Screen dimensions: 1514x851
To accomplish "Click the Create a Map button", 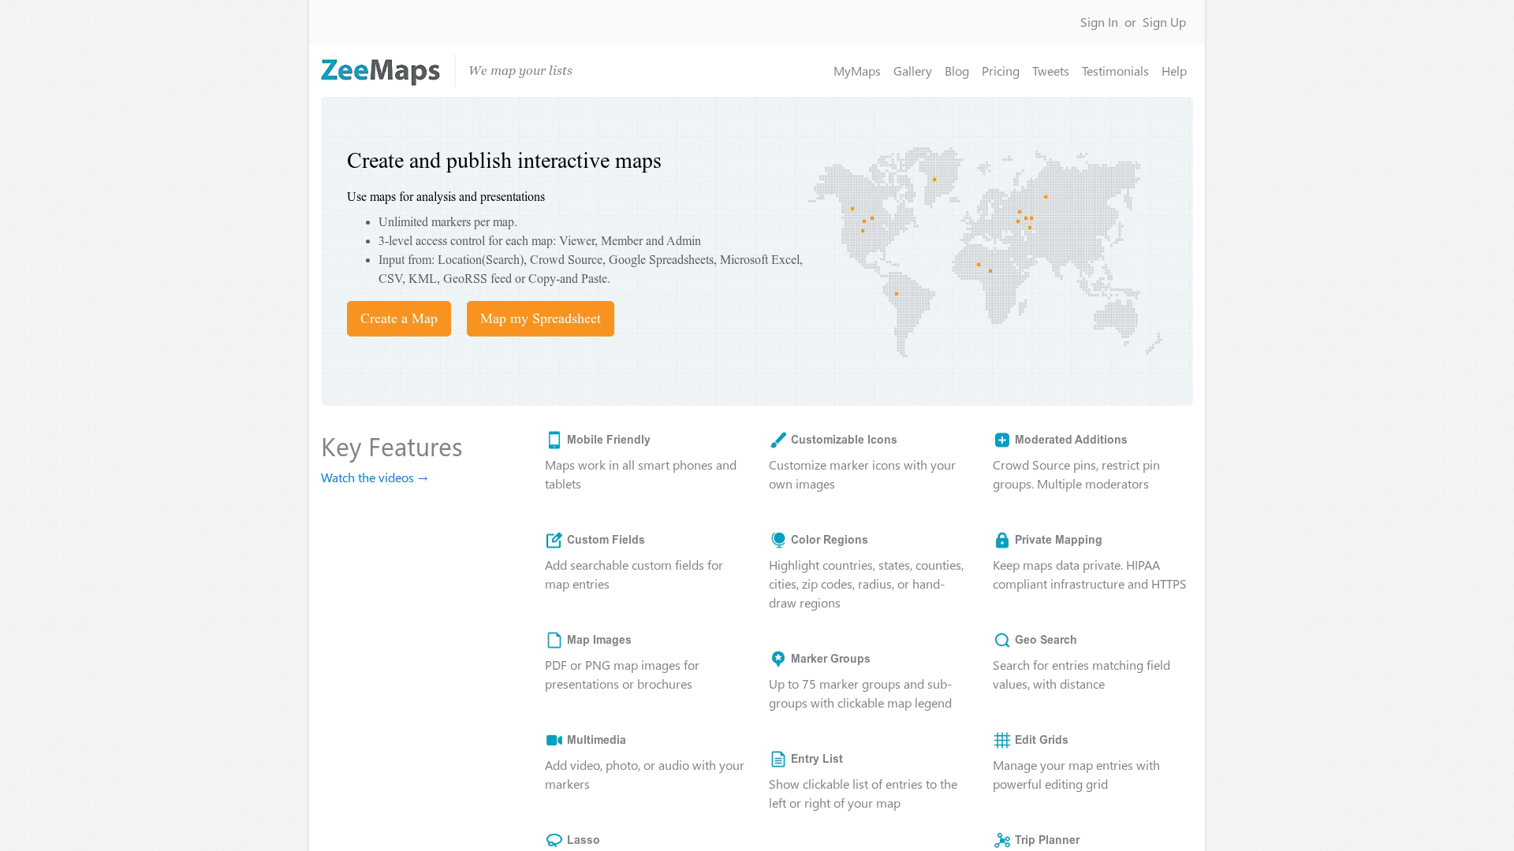I will pyautogui.click(x=399, y=319).
